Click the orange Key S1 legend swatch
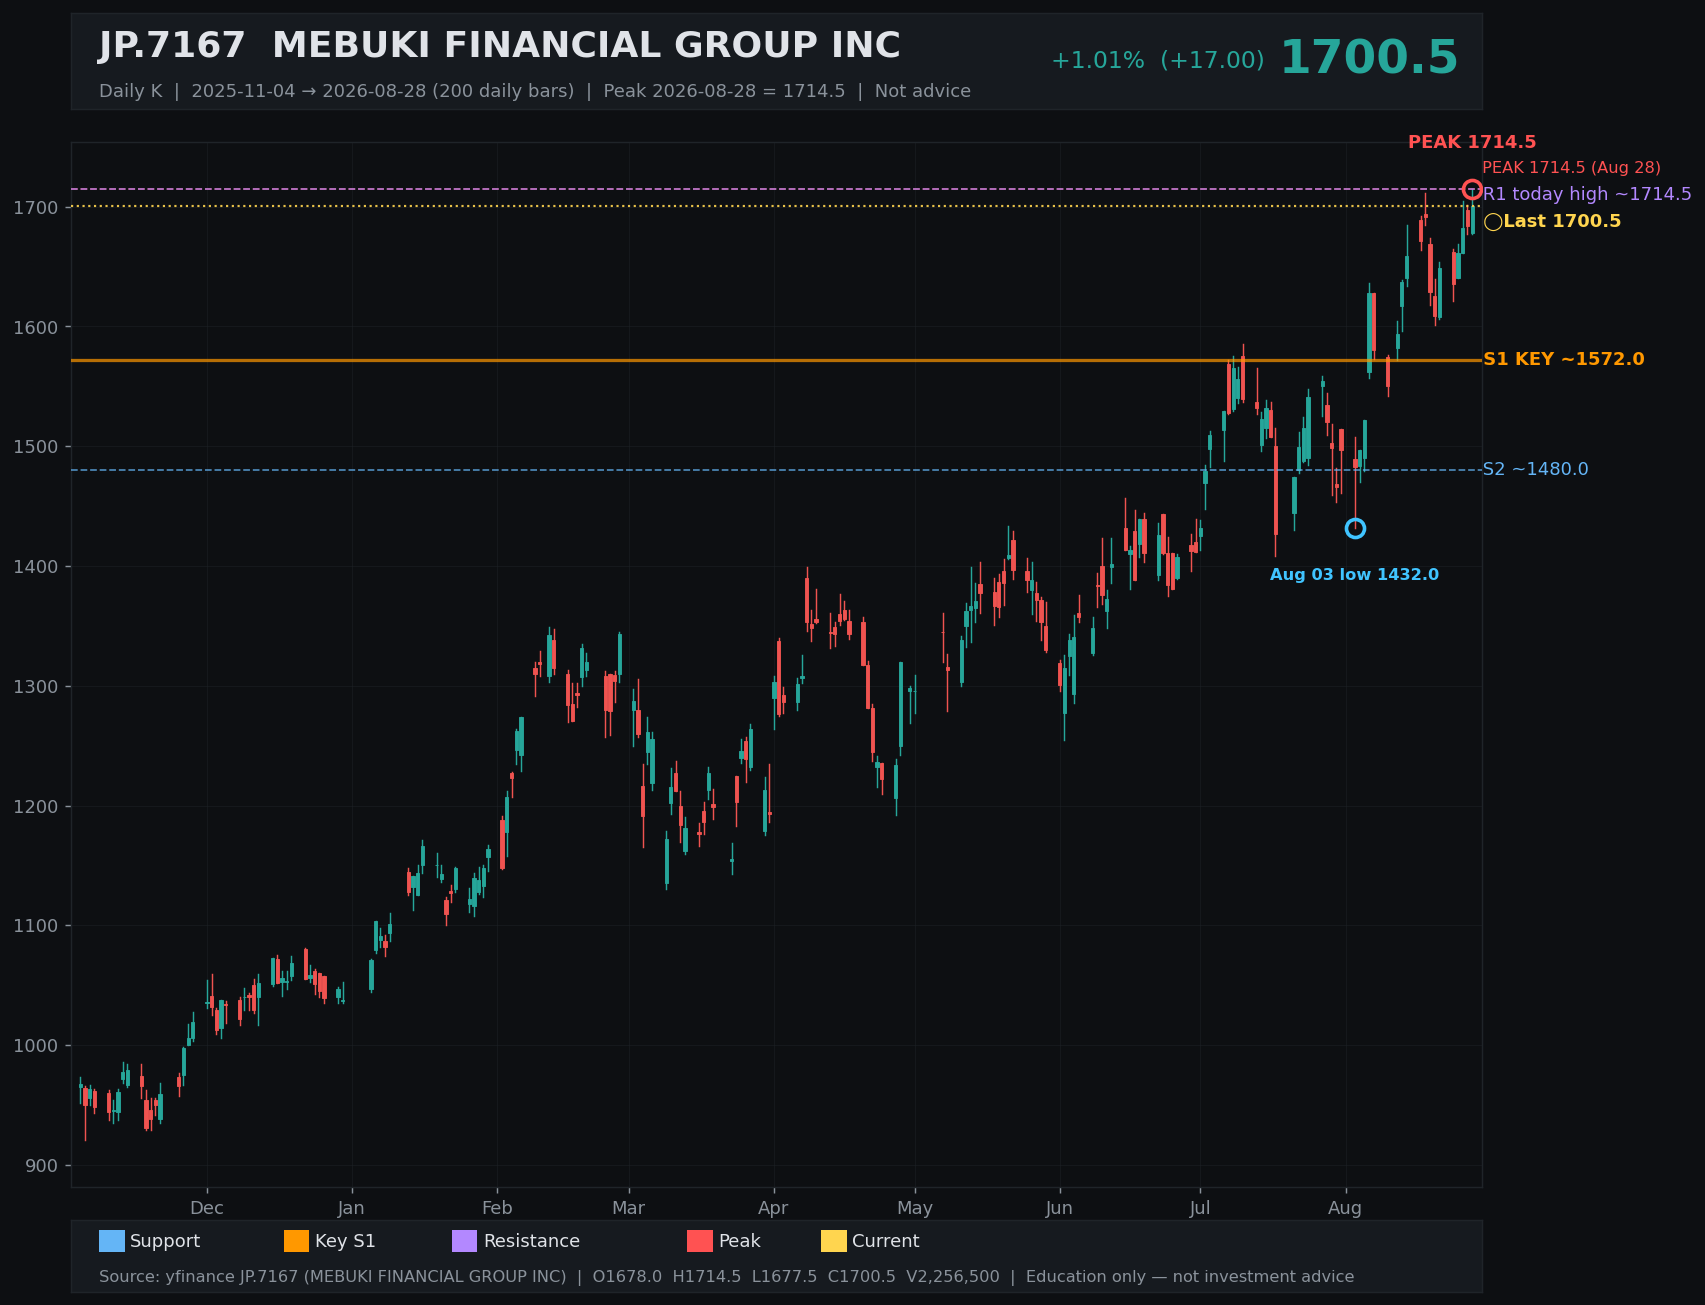This screenshot has width=1705, height=1305. point(297,1241)
